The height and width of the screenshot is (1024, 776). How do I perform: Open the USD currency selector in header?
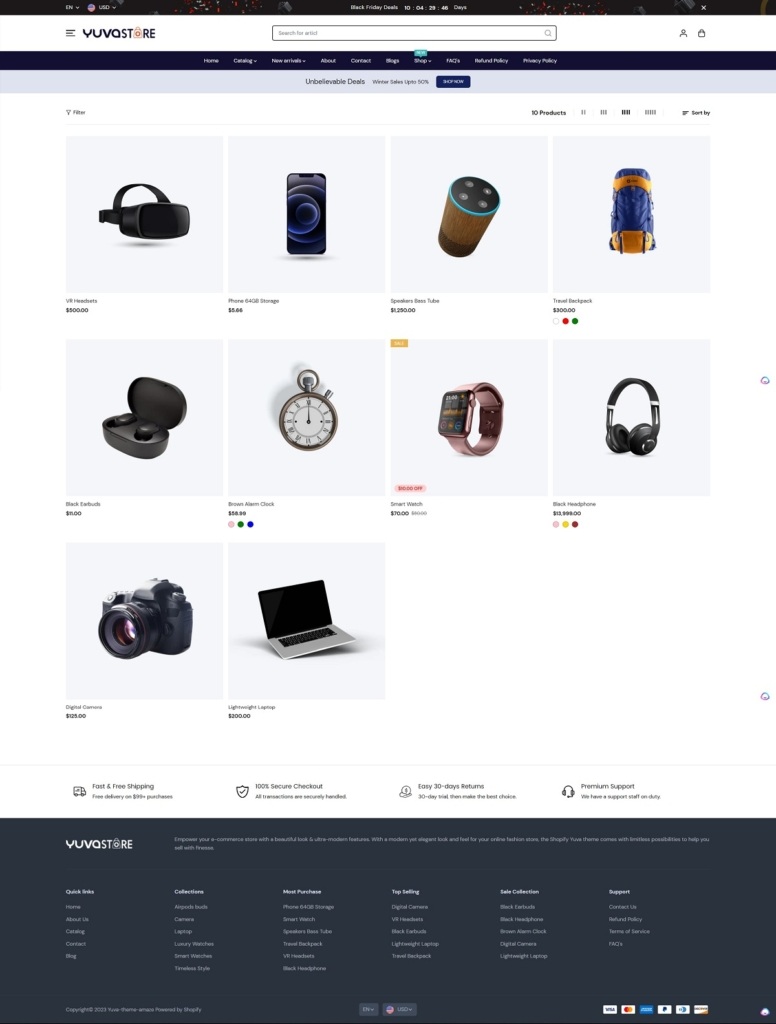coord(102,7)
